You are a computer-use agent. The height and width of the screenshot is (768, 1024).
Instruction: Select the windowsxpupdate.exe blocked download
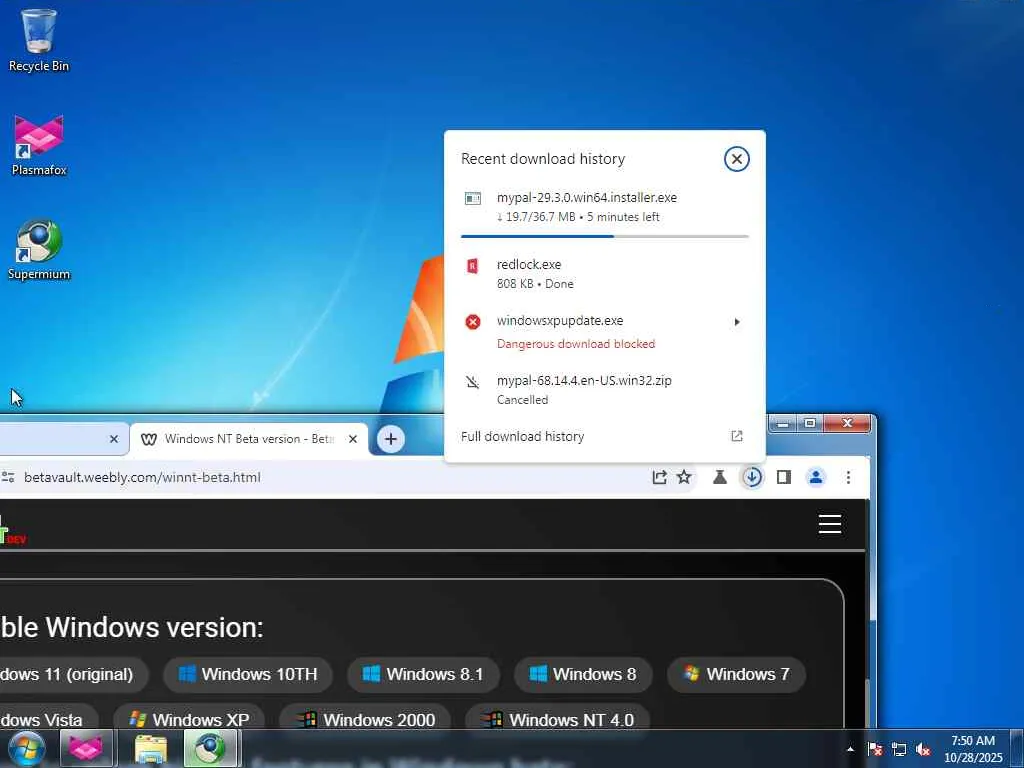tap(604, 331)
